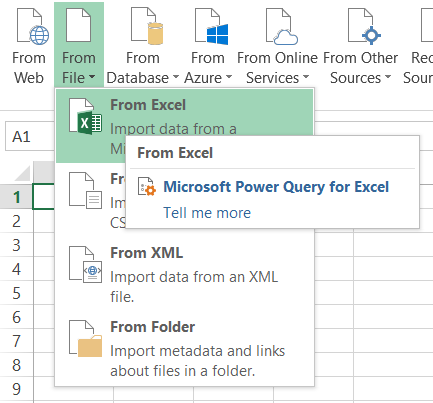
Task: Click the From File page icon
Action: tap(78, 25)
